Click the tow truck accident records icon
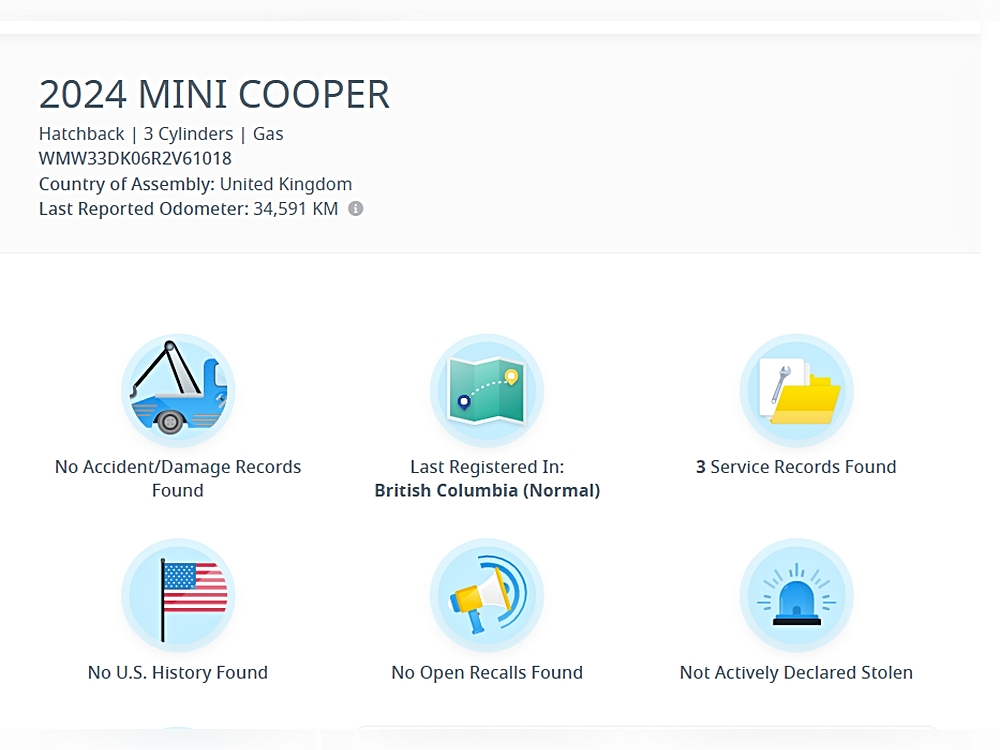Viewport: 1000px width, 750px height. click(x=178, y=391)
